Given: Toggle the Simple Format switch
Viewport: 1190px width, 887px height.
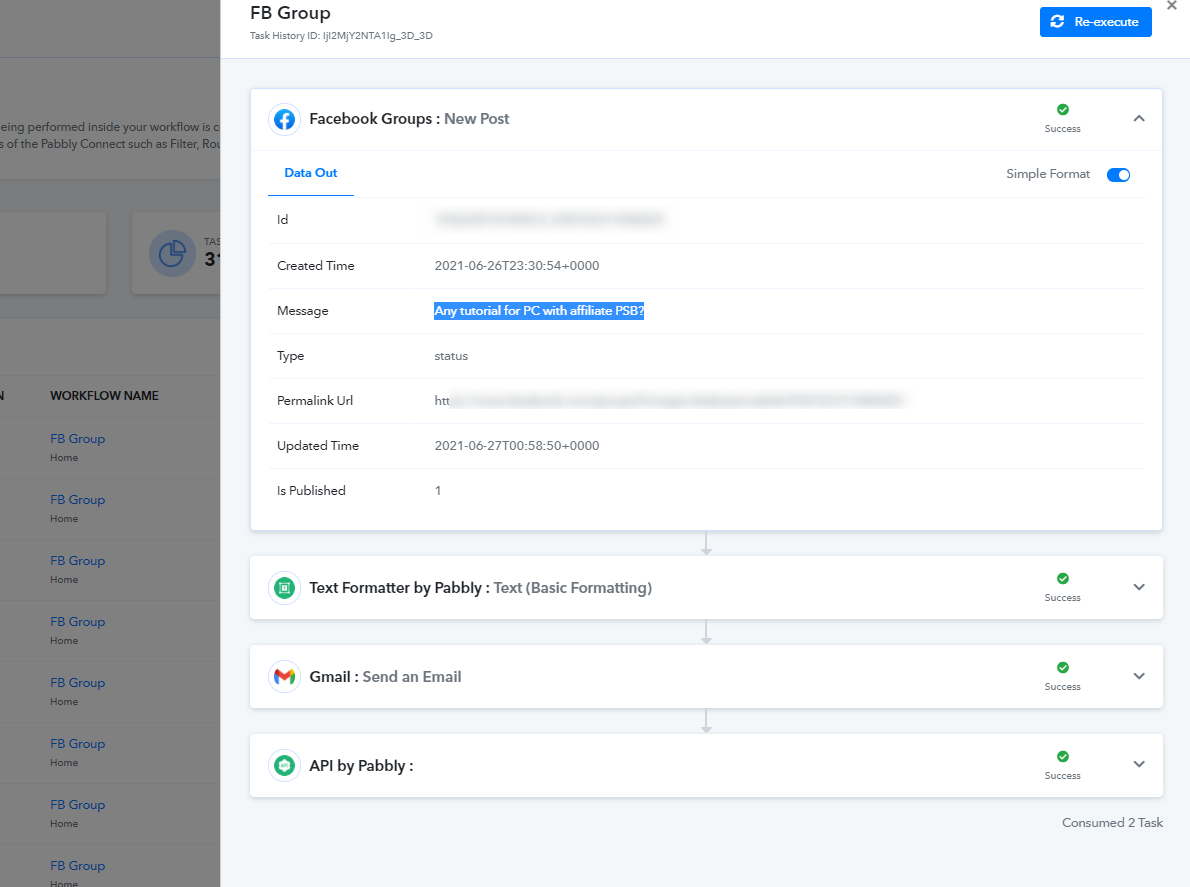Looking at the screenshot, I should (1118, 175).
